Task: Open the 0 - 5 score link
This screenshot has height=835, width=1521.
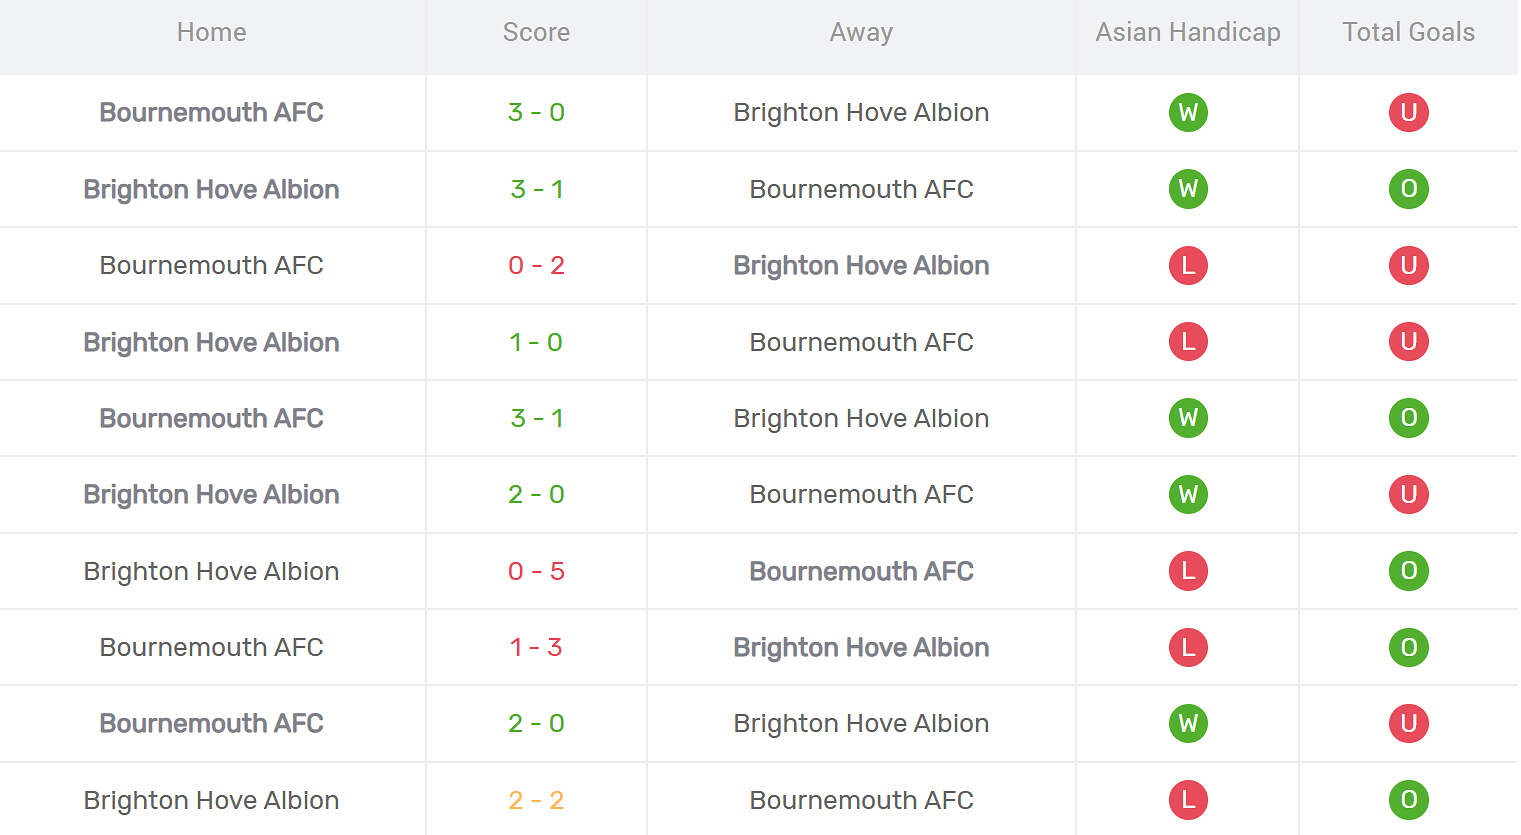Action: click(x=536, y=571)
